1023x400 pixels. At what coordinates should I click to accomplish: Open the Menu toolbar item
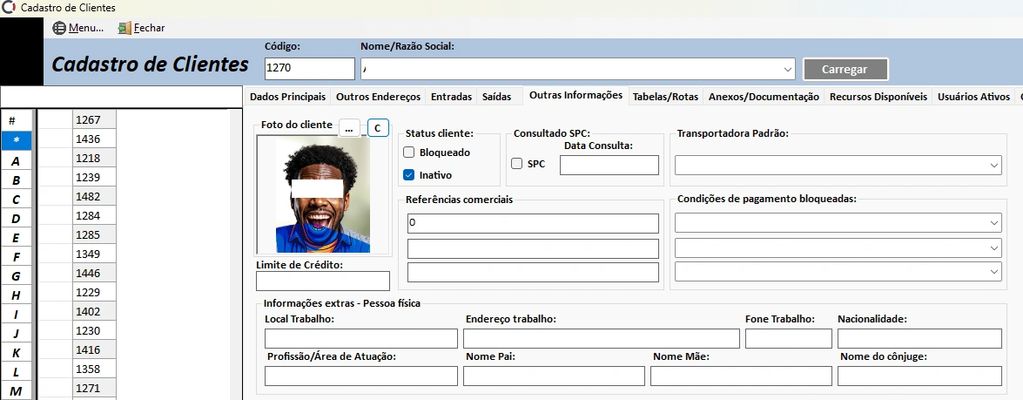(78, 28)
